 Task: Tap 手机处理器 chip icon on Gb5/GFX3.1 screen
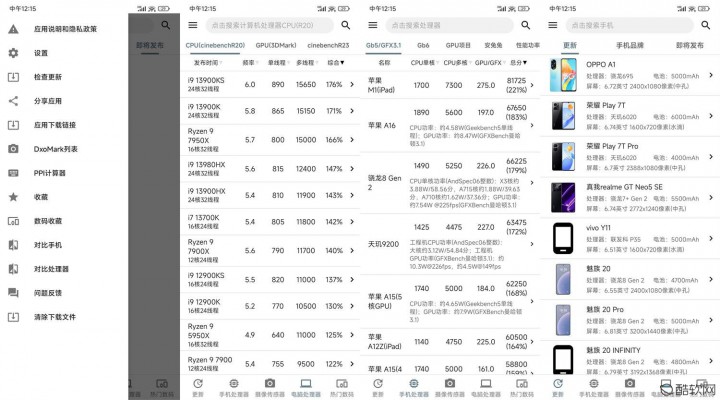click(414, 383)
